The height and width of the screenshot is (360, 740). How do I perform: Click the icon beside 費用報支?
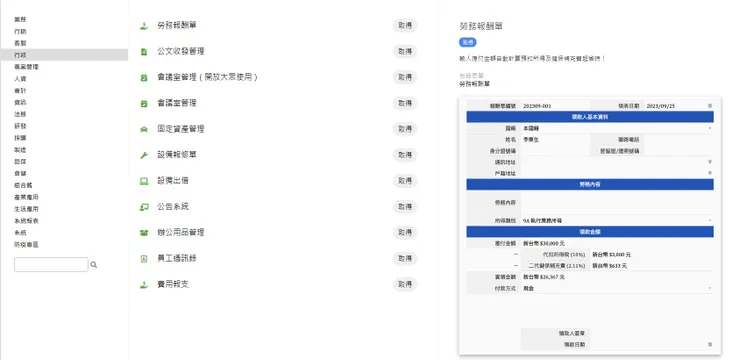coord(144,285)
